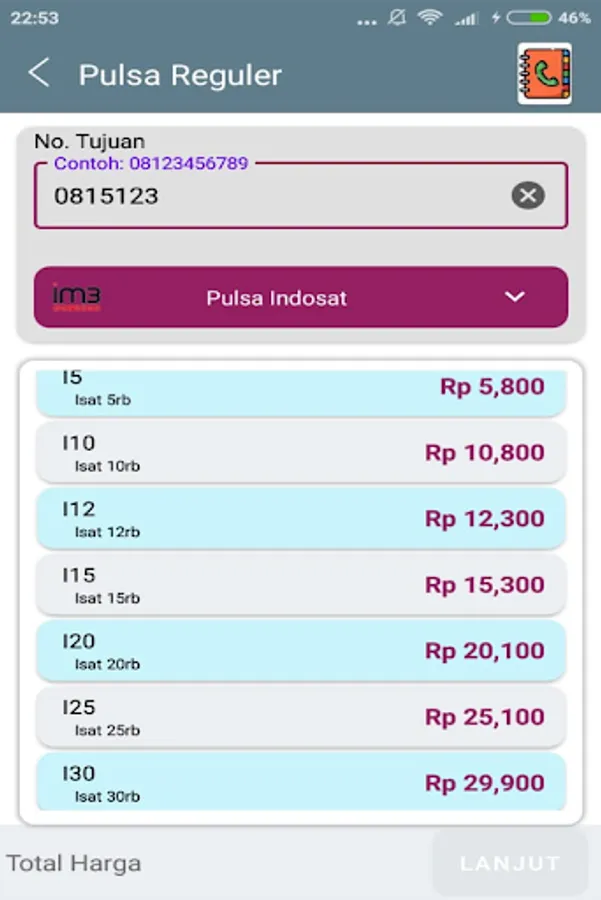Screen dimensions: 601x900
Task: Select I30 Isat 30rb package
Action: (300, 782)
